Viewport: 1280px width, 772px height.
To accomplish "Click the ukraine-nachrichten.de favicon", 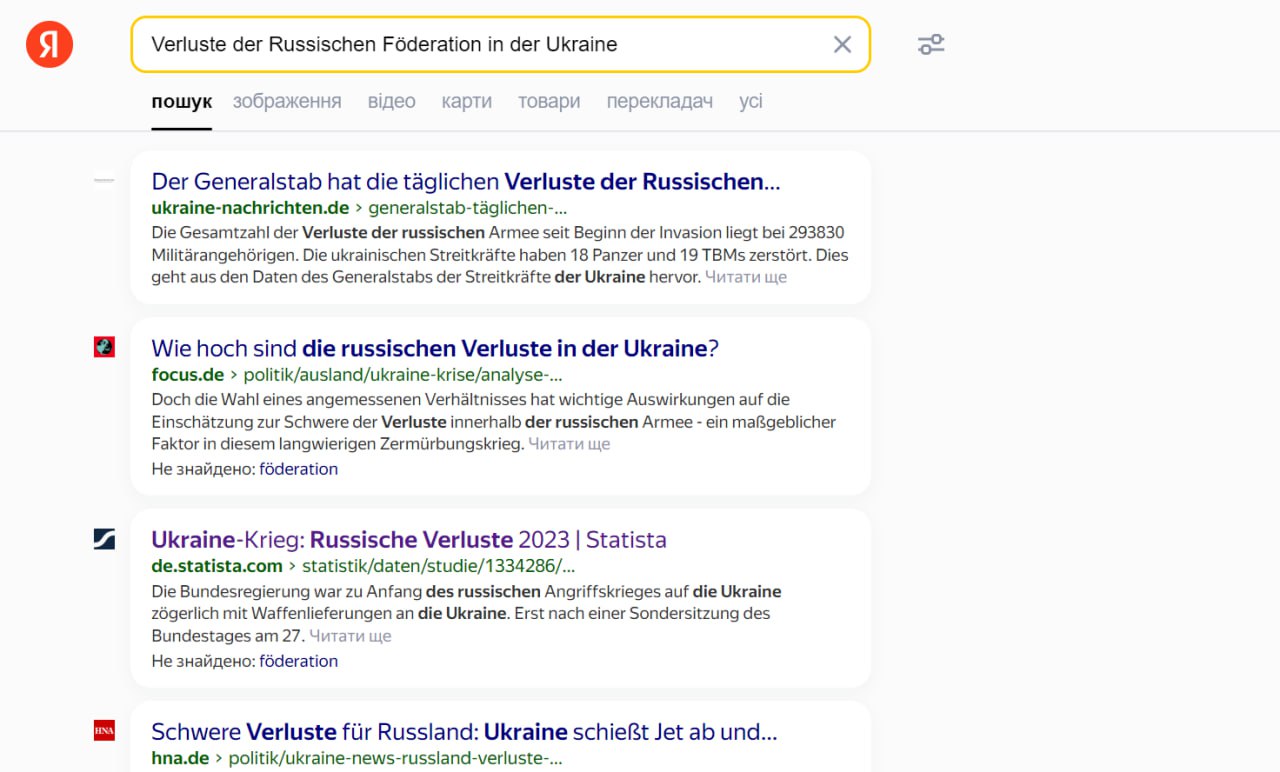I will point(104,181).
